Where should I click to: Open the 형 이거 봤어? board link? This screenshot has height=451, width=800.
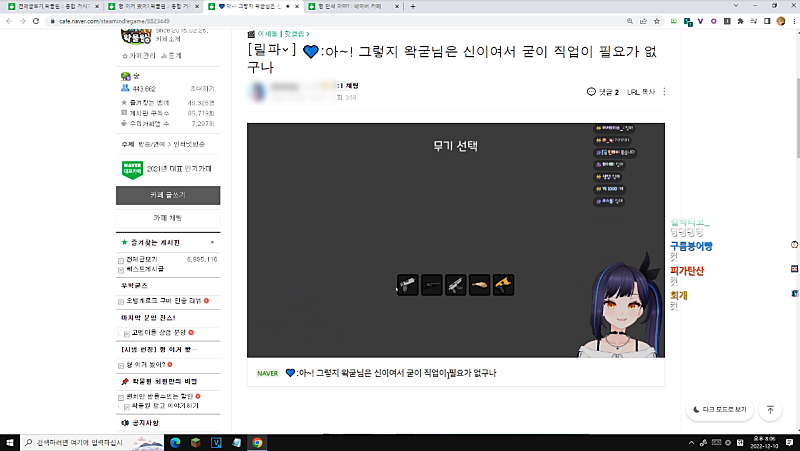pos(146,365)
